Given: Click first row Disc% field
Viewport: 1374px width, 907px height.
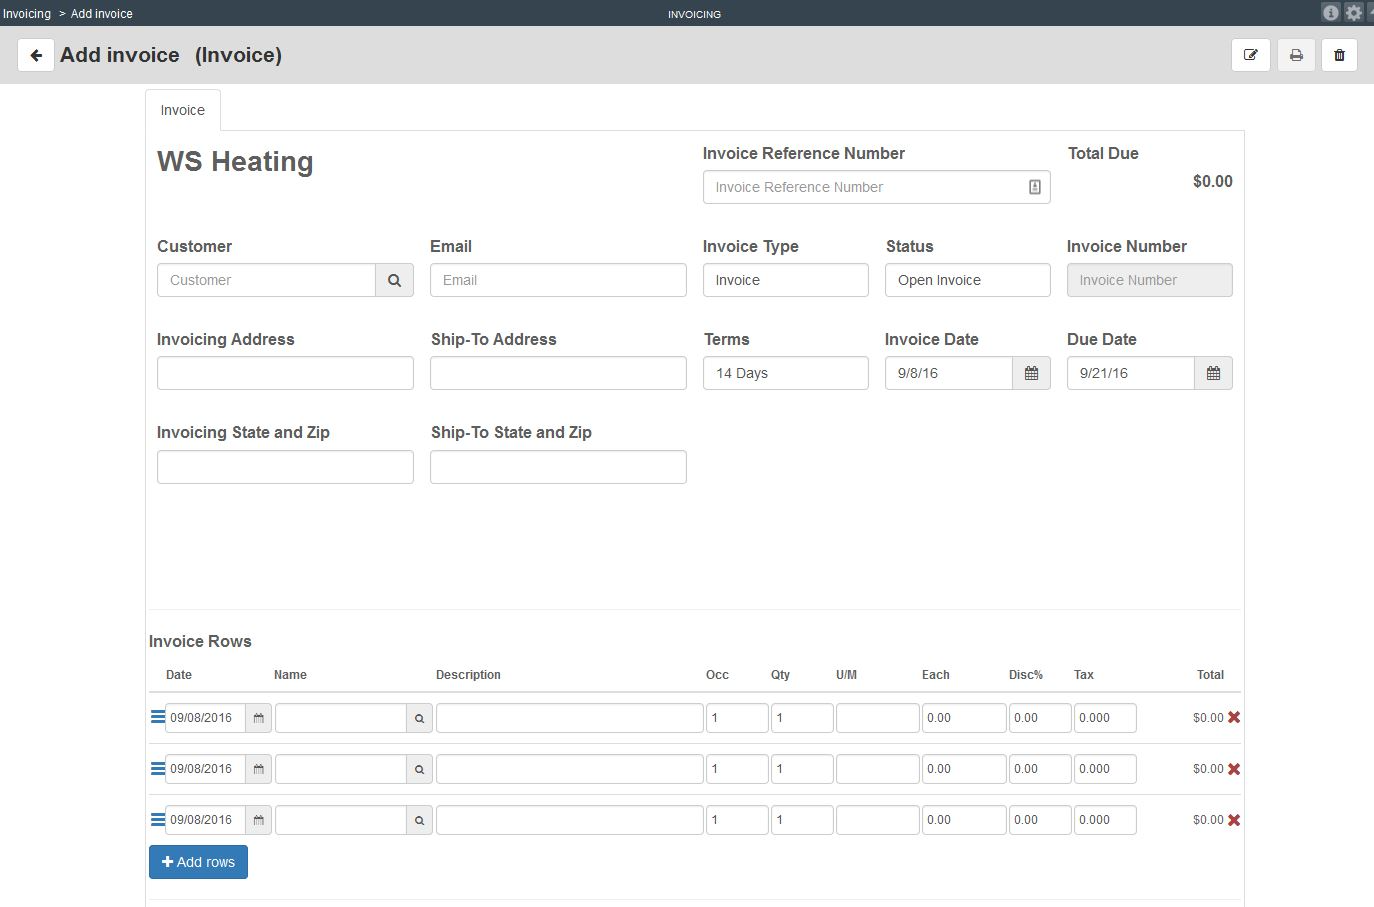Looking at the screenshot, I should (x=1040, y=718).
